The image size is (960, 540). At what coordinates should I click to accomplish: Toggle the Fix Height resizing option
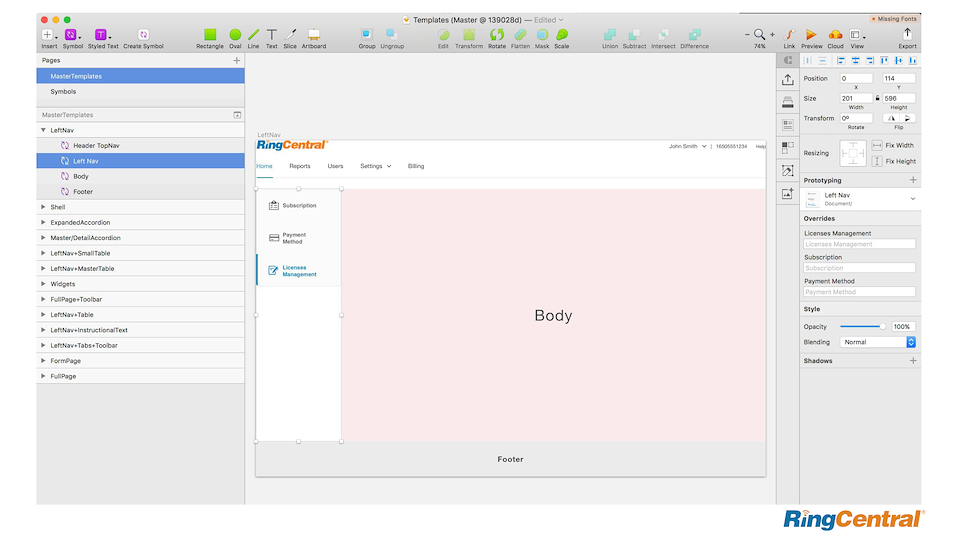(877, 161)
